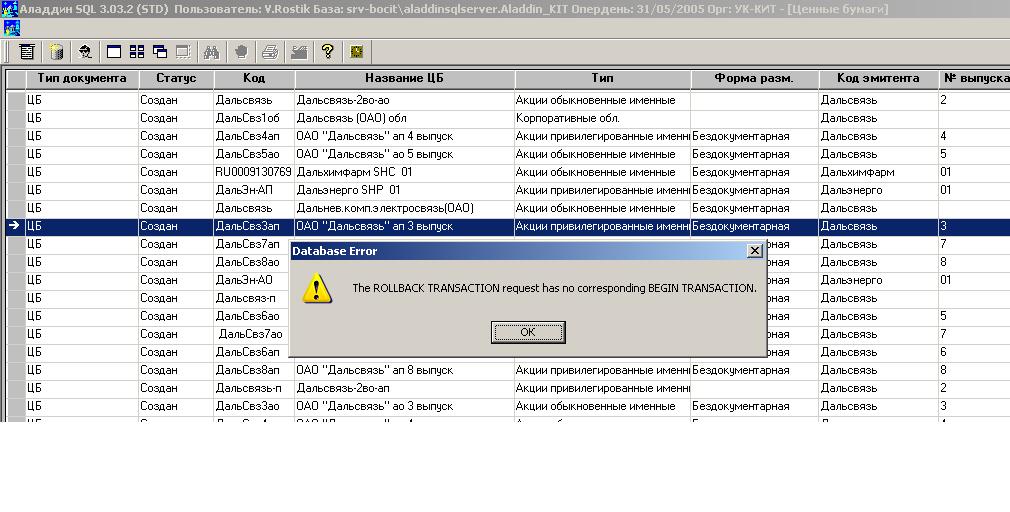Click the 'ДальЭн-АП' code cell

pyautogui.click(x=254, y=191)
